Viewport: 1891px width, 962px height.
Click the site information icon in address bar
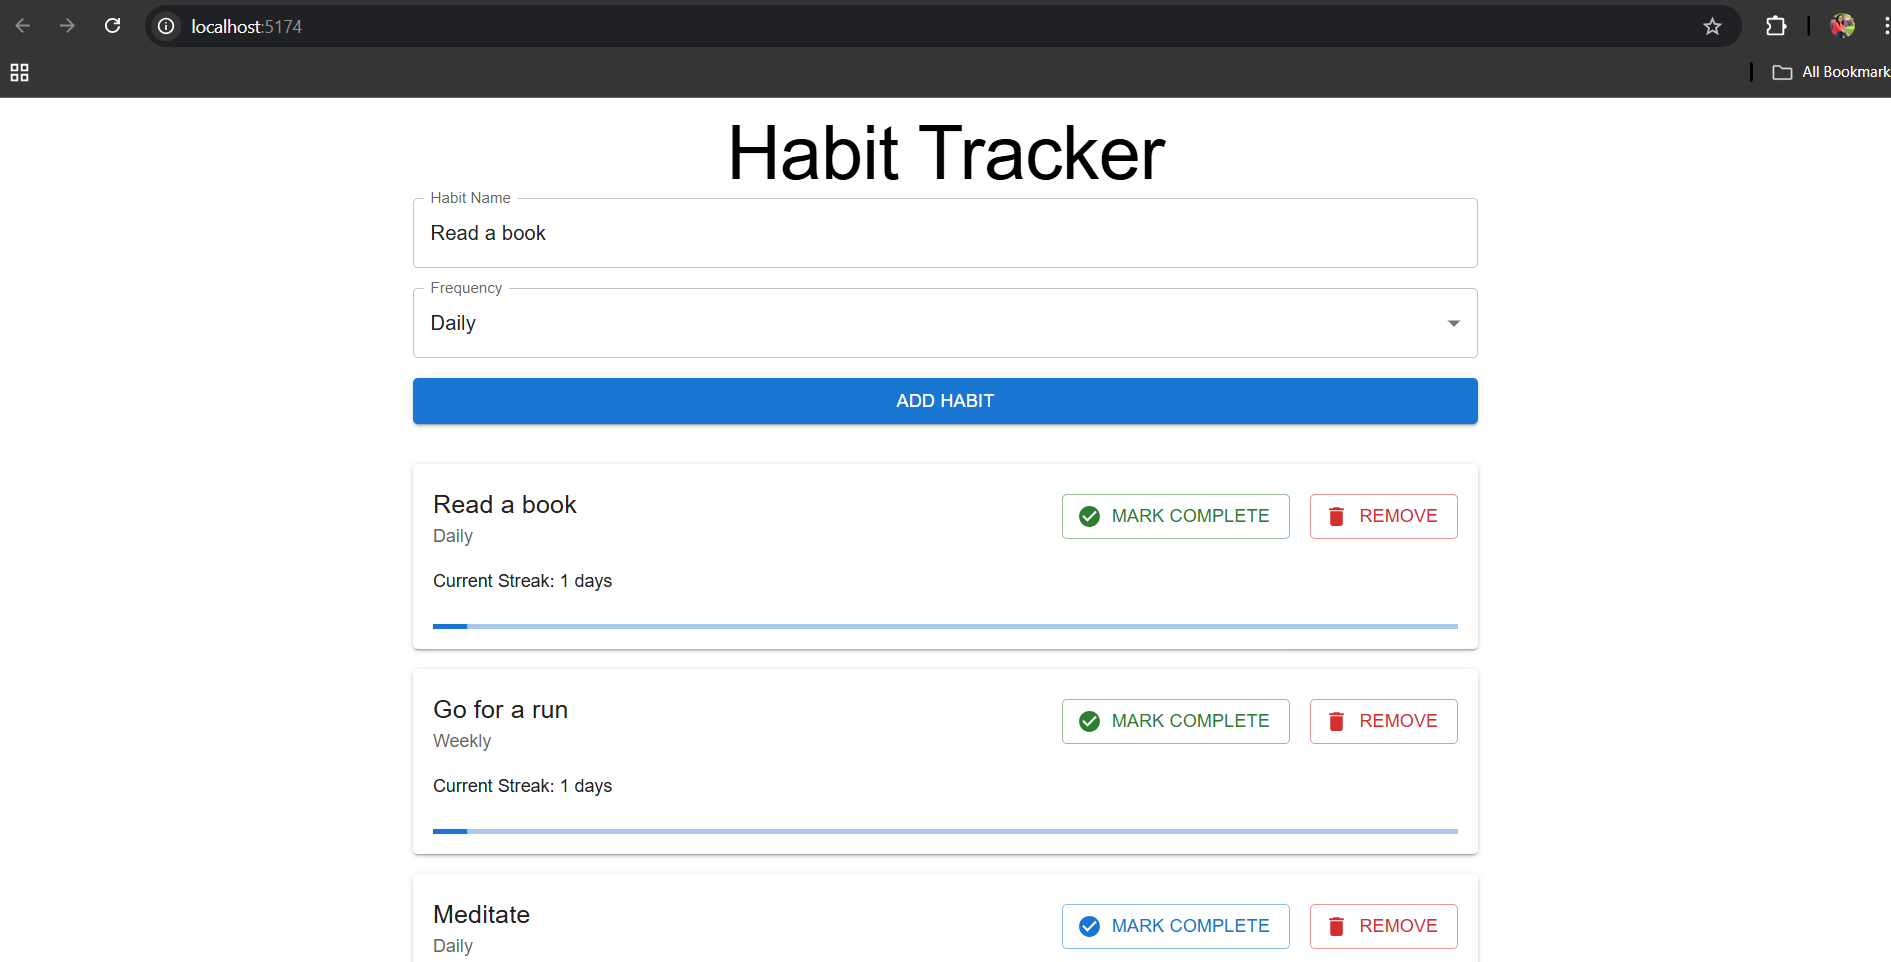pyautogui.click(x=166, y=26)
